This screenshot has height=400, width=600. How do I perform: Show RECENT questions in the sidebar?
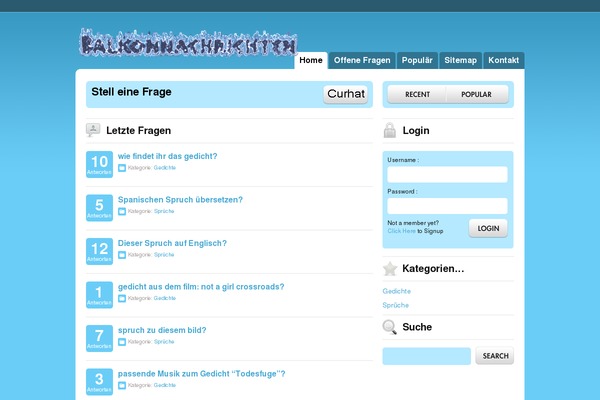[417, 94]
